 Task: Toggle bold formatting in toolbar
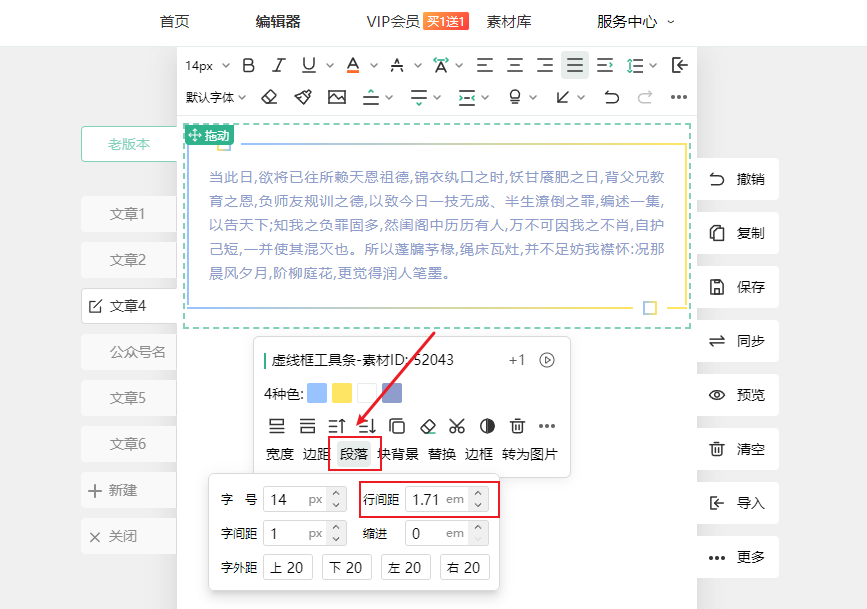click(249, 65)
